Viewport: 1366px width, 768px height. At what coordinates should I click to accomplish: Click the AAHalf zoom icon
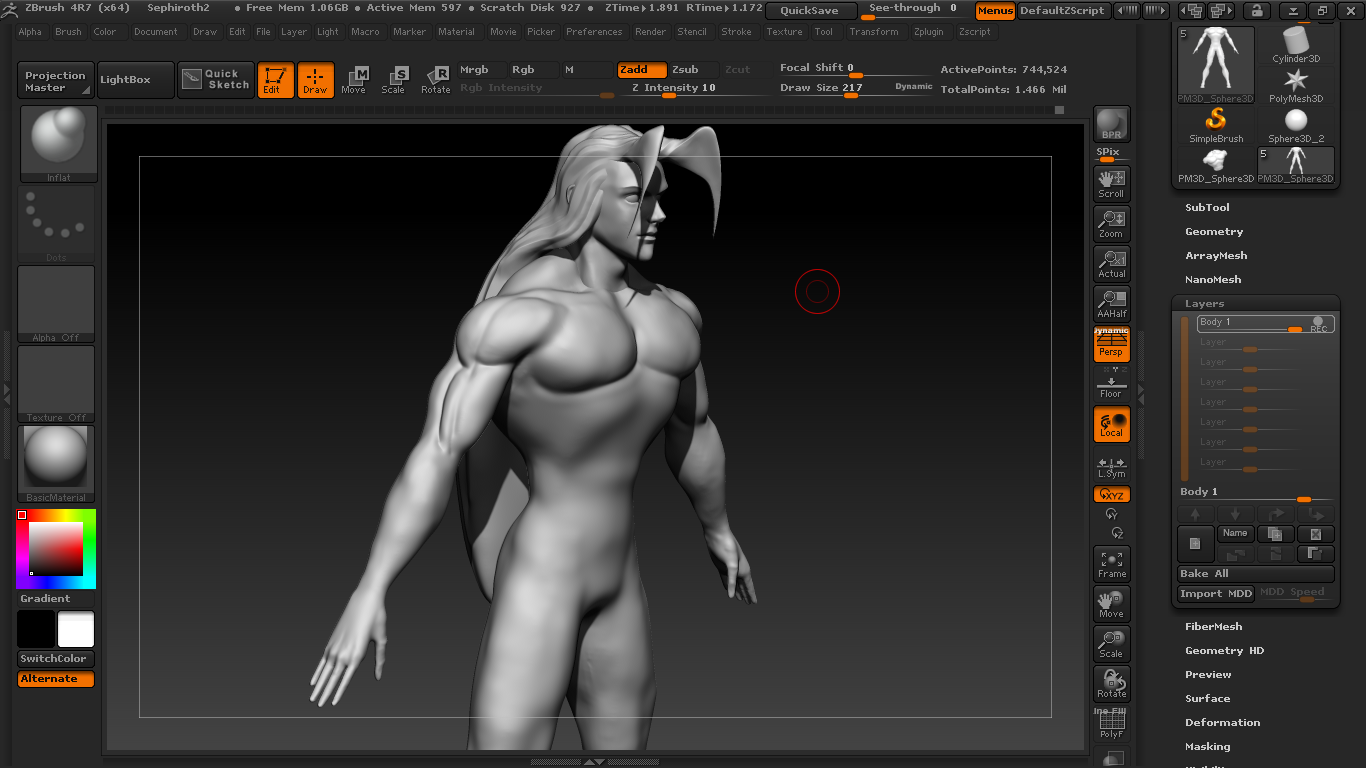[1112, 303]
